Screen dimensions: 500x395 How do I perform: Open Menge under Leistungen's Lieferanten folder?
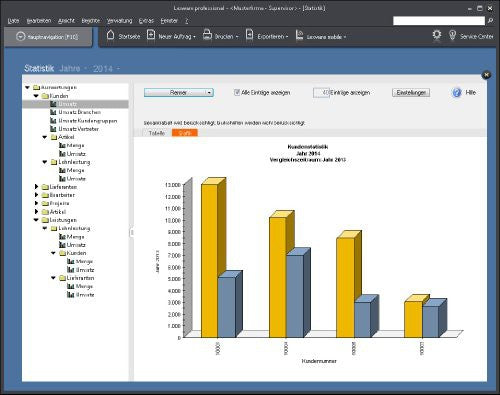[80, 286]
